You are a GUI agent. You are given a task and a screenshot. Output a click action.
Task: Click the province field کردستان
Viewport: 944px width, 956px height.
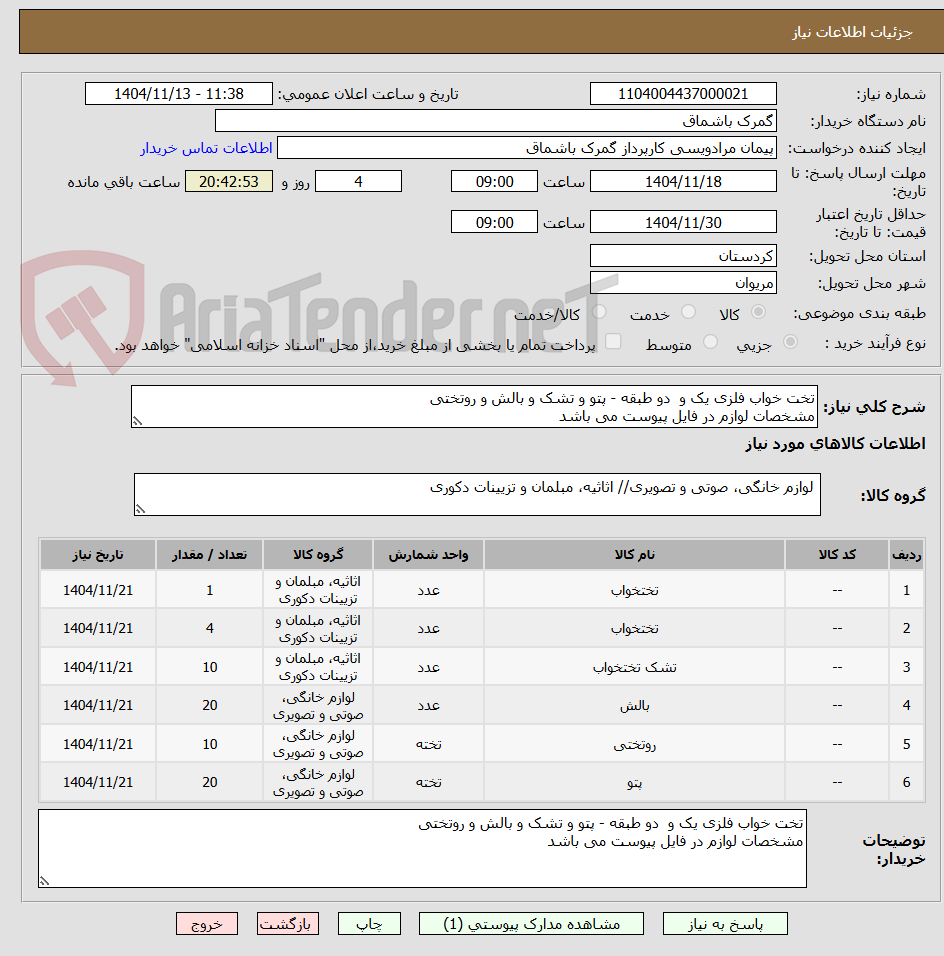683,255
